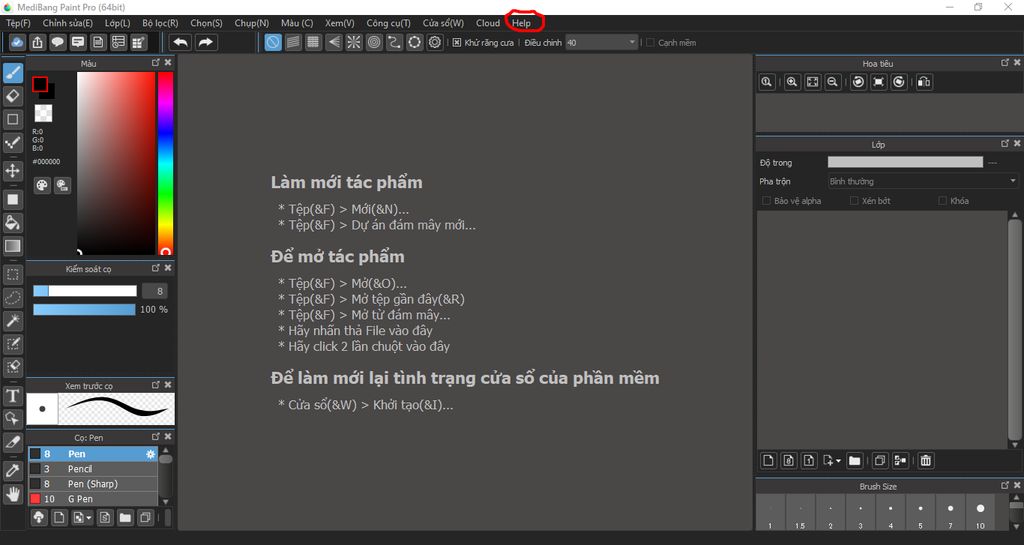The width and height of the screenshot is (1024, 545).
Task: Select the Bucket fill tool
Action: pyautogui.click(x=13, y=222)
